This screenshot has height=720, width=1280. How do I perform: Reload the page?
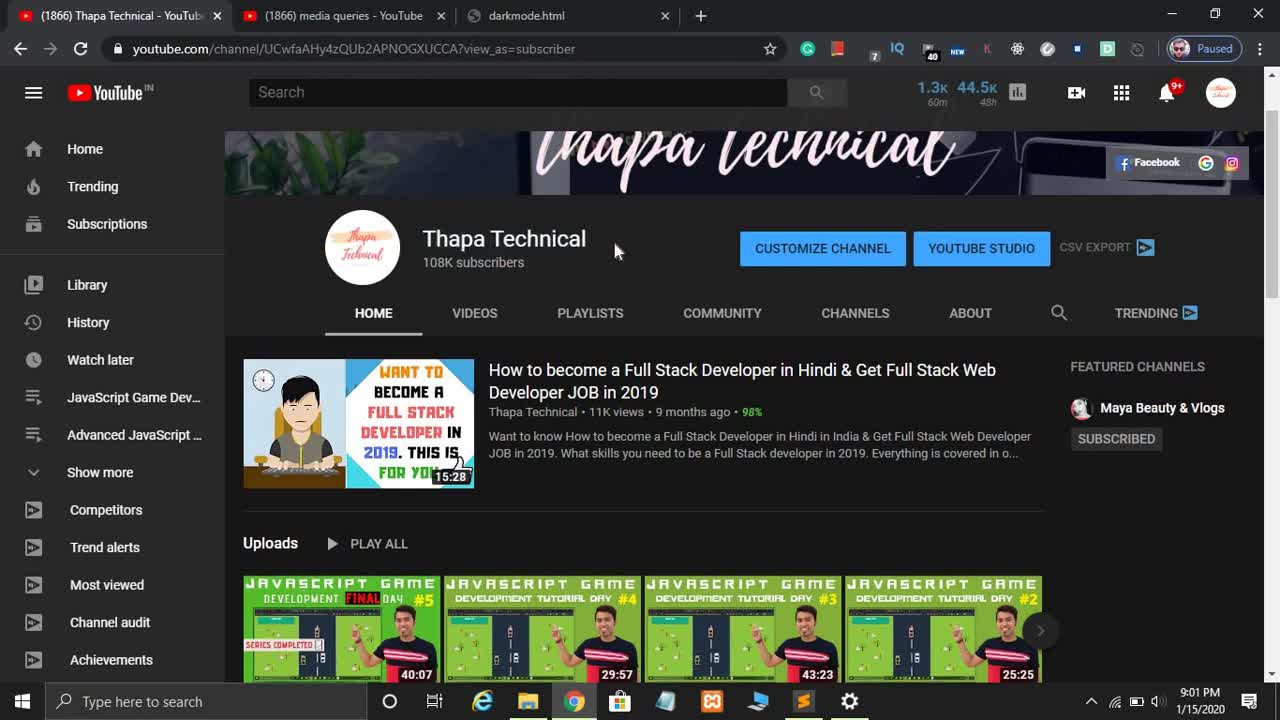[81, 48]
